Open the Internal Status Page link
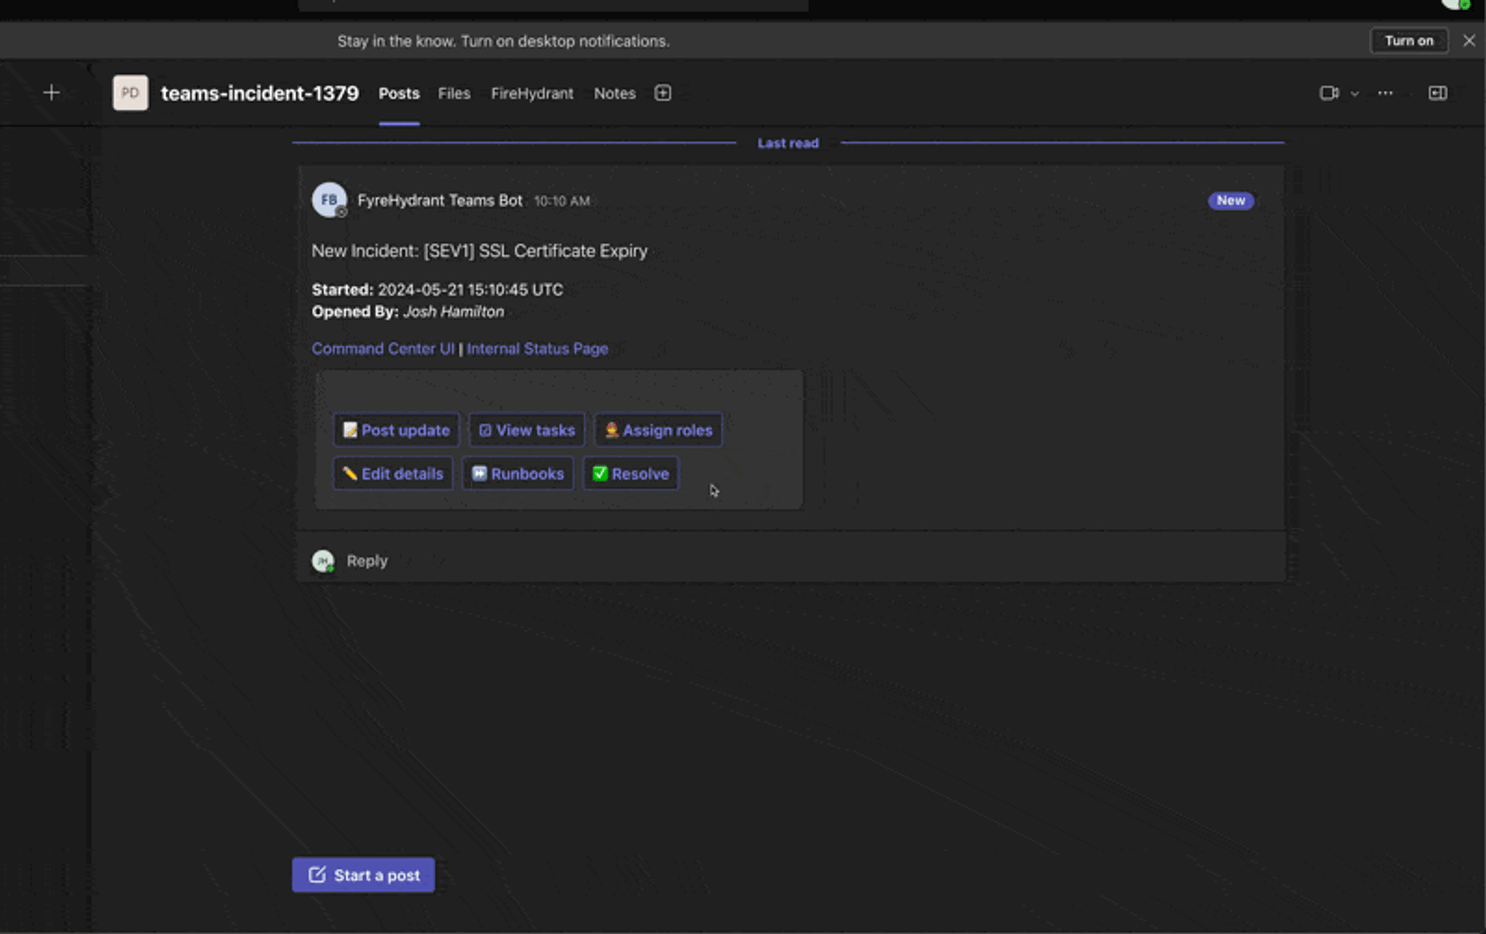1486x934 pixels. [x=537, y=349]
